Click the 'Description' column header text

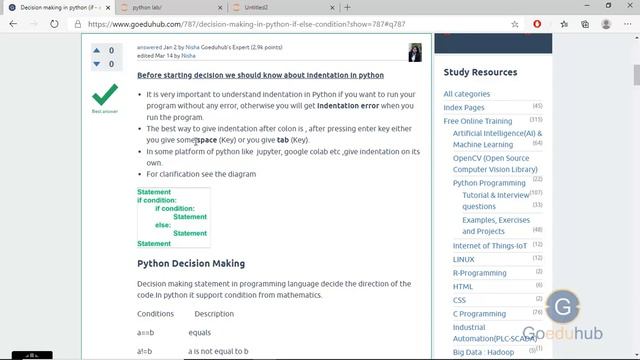(x=214, y=313)
